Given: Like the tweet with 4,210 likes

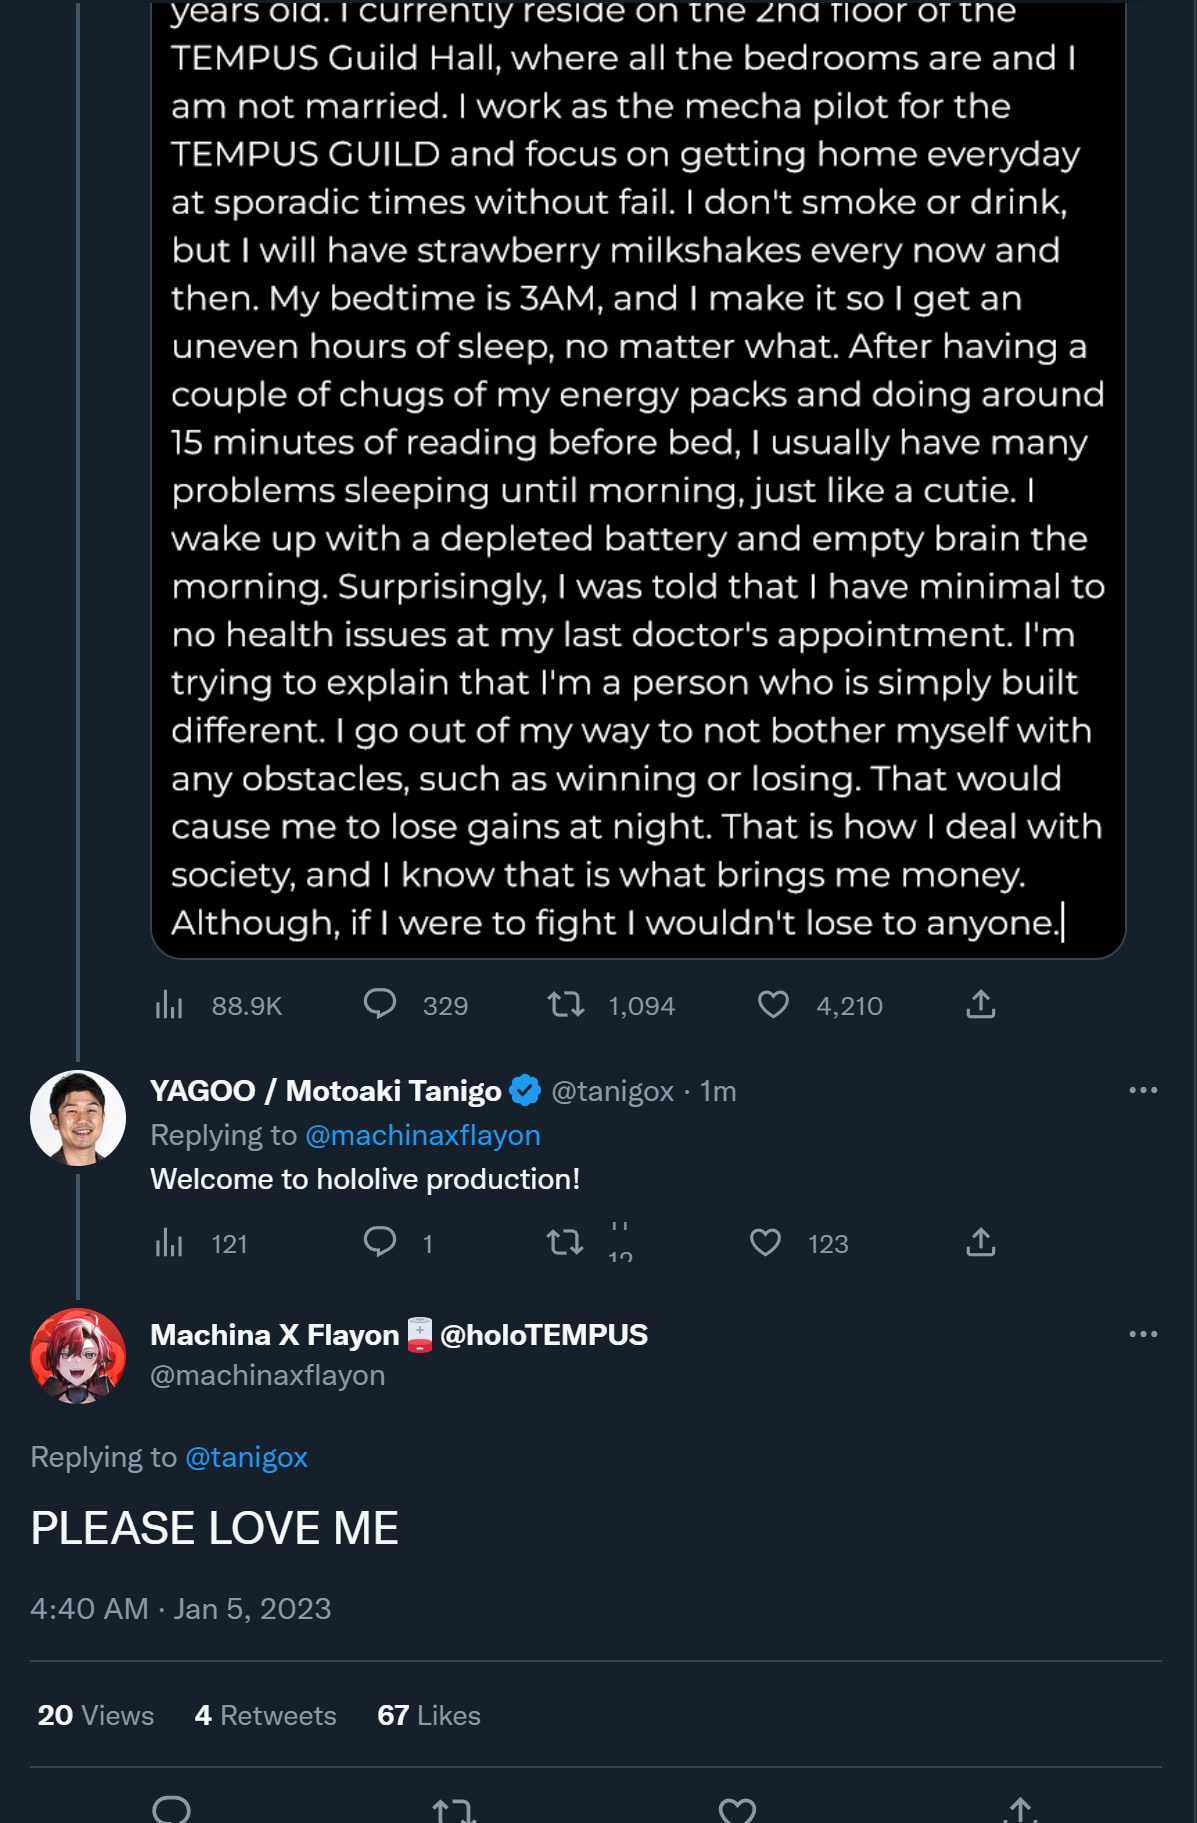Looking at the screenshot, I should tap(773, 1004).
